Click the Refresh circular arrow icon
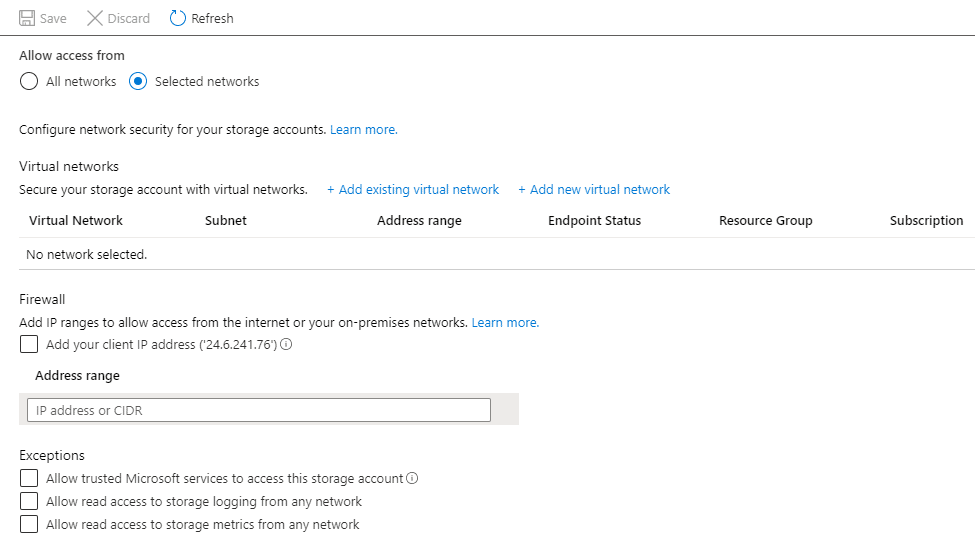This screenshot has height=556, width=975. (177, 18)
